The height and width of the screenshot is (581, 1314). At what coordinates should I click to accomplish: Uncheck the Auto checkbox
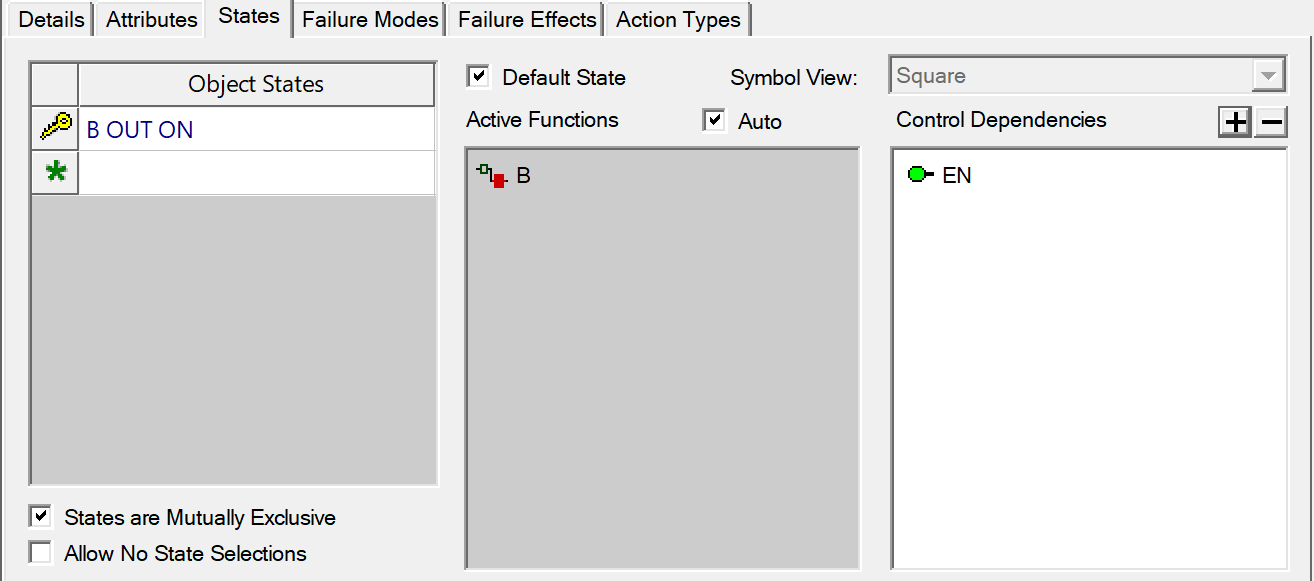pos(714,120)
